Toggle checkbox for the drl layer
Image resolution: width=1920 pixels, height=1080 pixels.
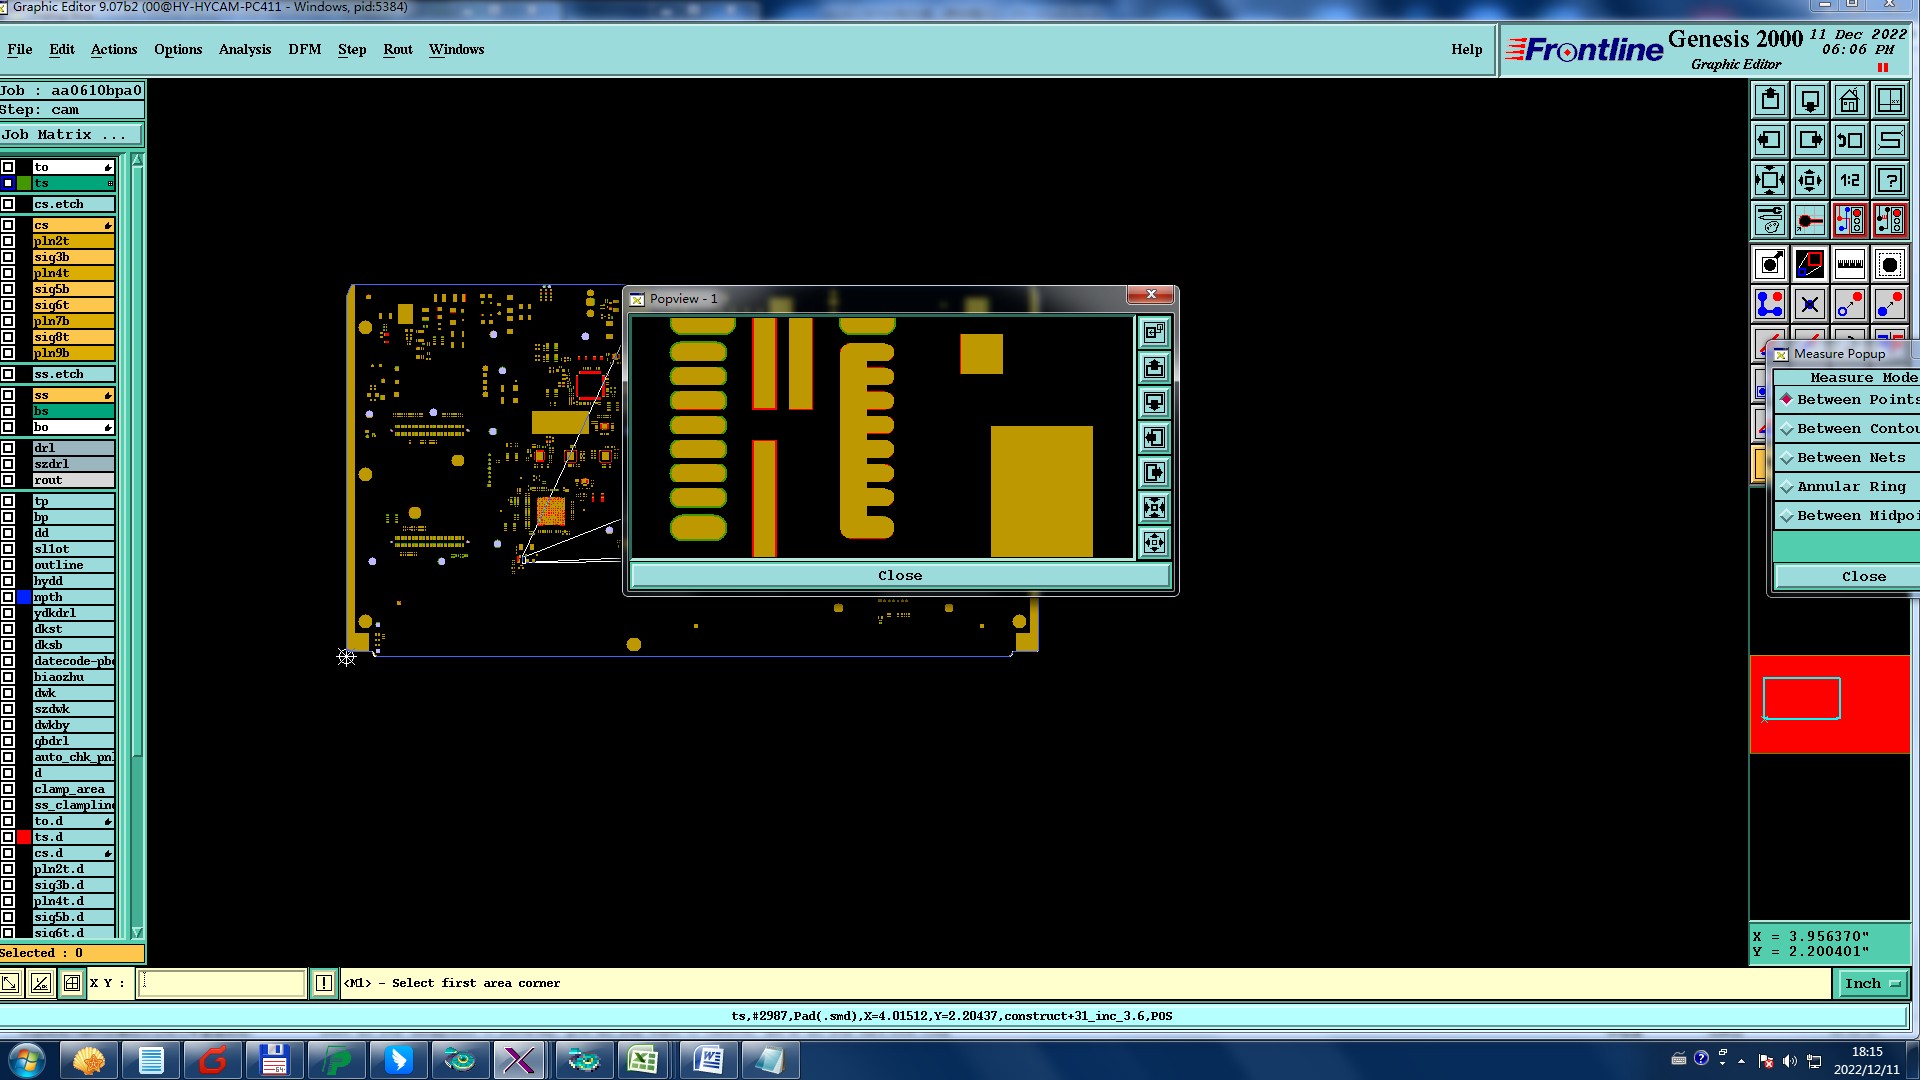(x=8, y=448)
